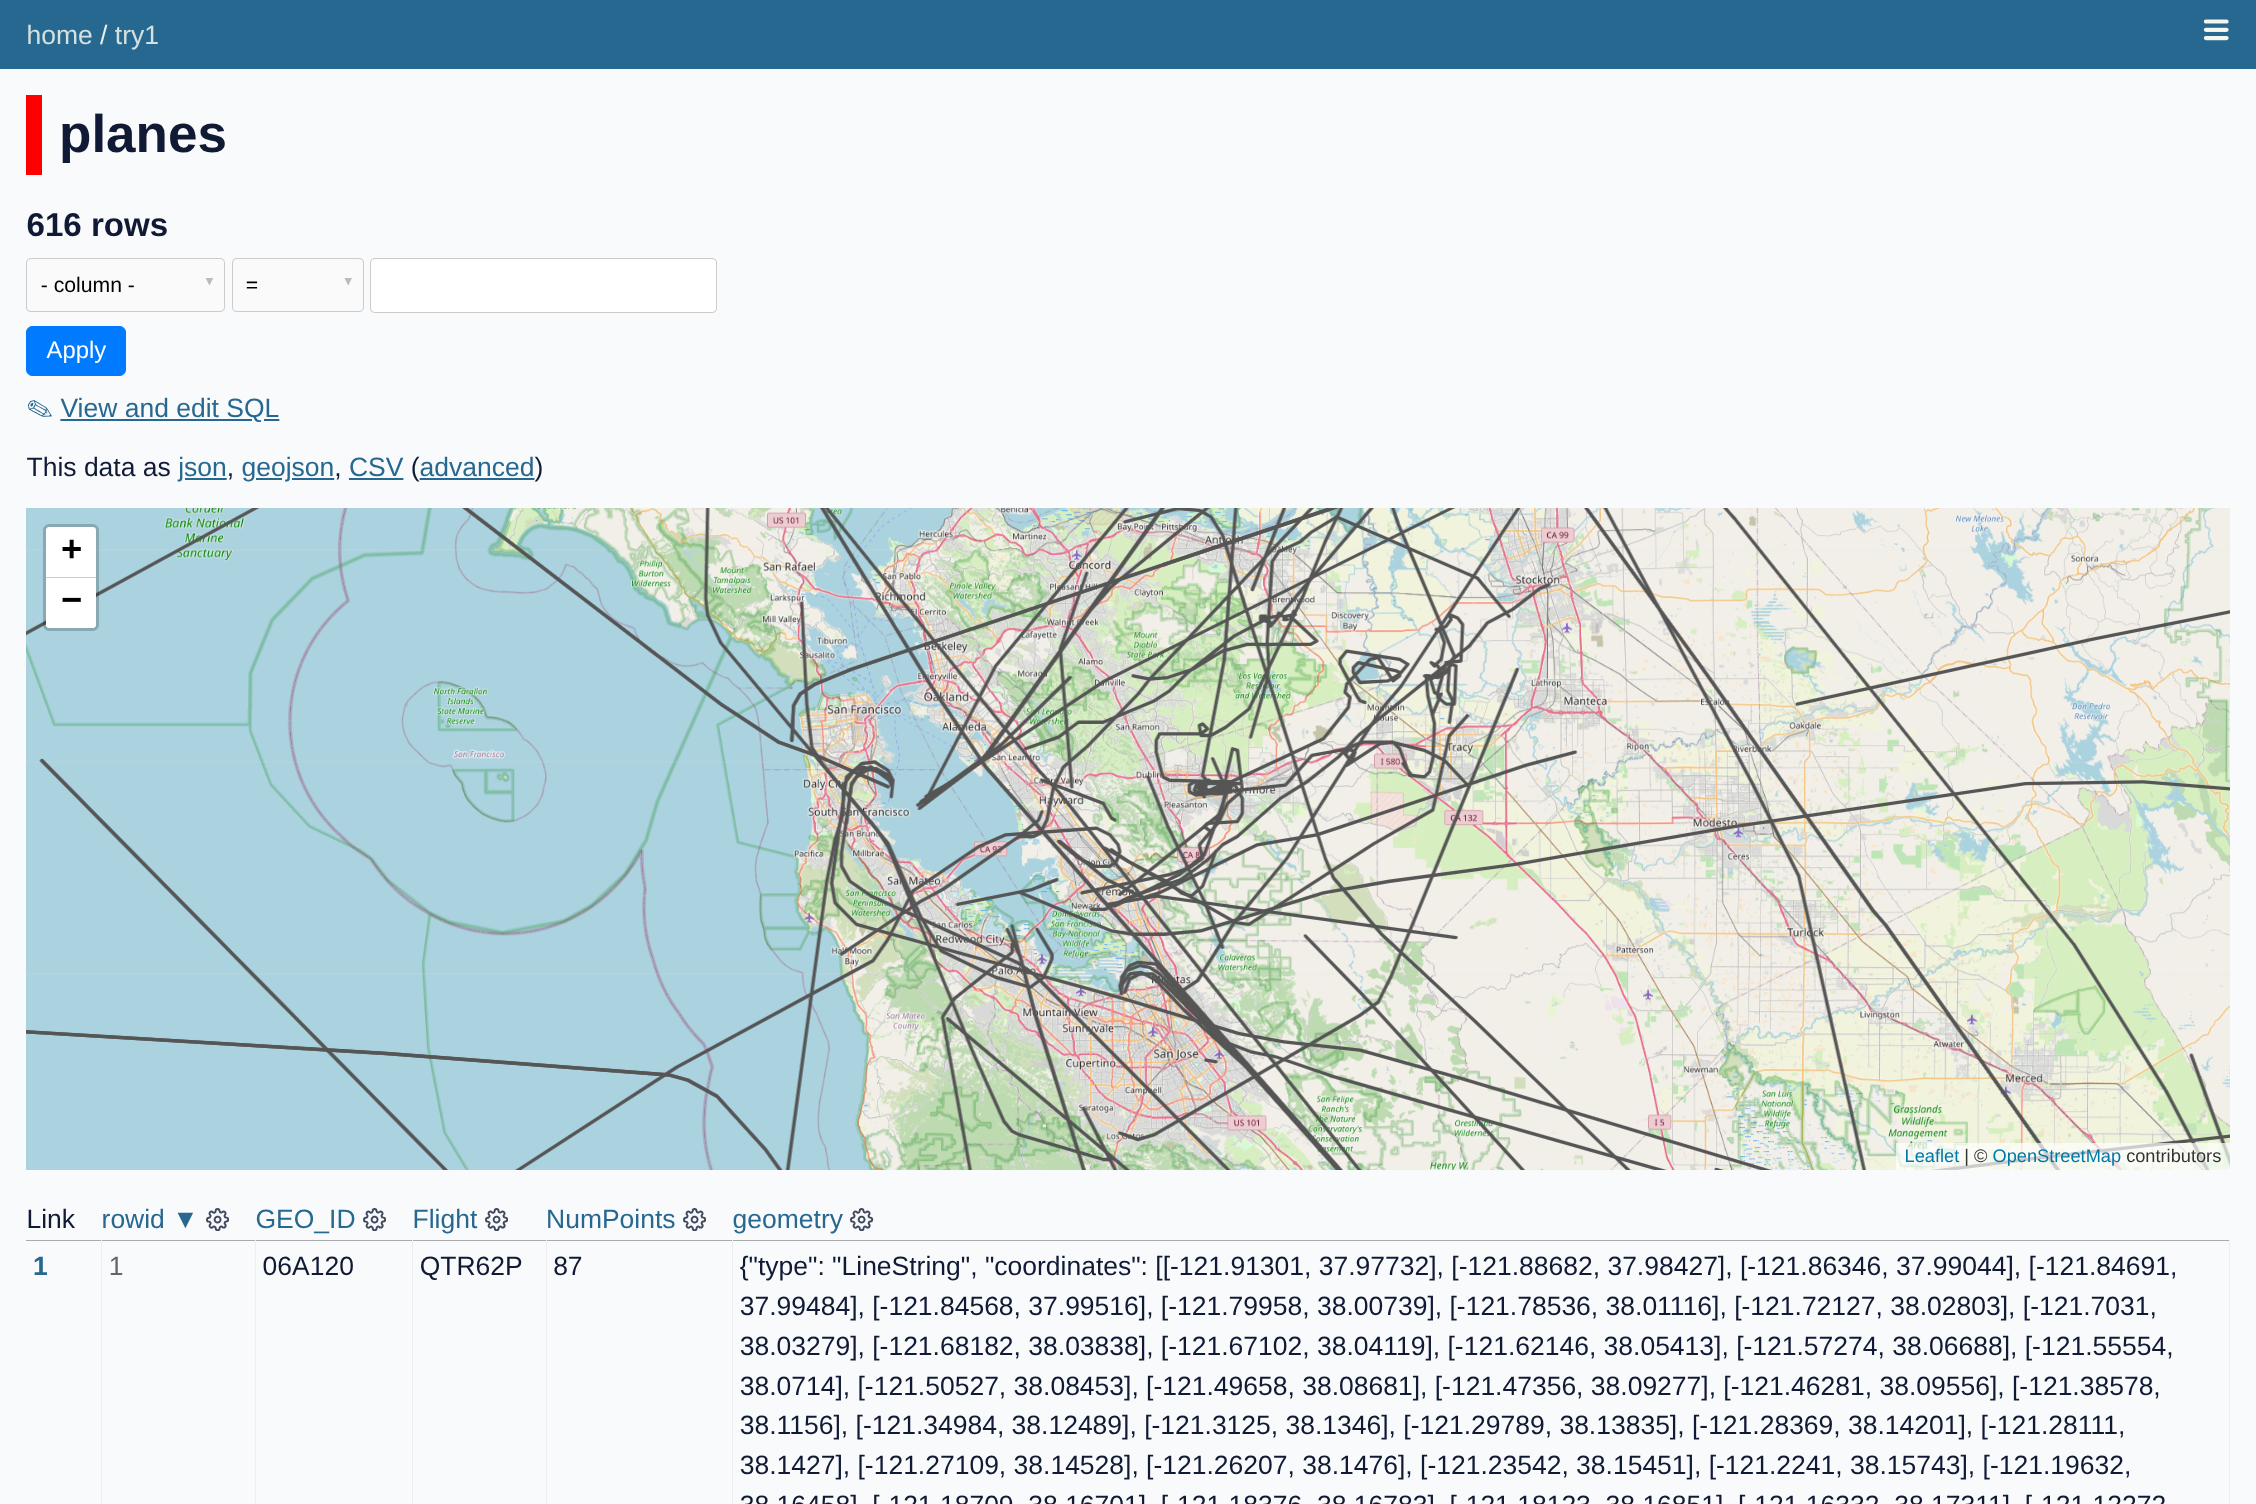Click the map zoom in button
The width and height of the screenshot is (2256, 1504).
coord(71,550)
